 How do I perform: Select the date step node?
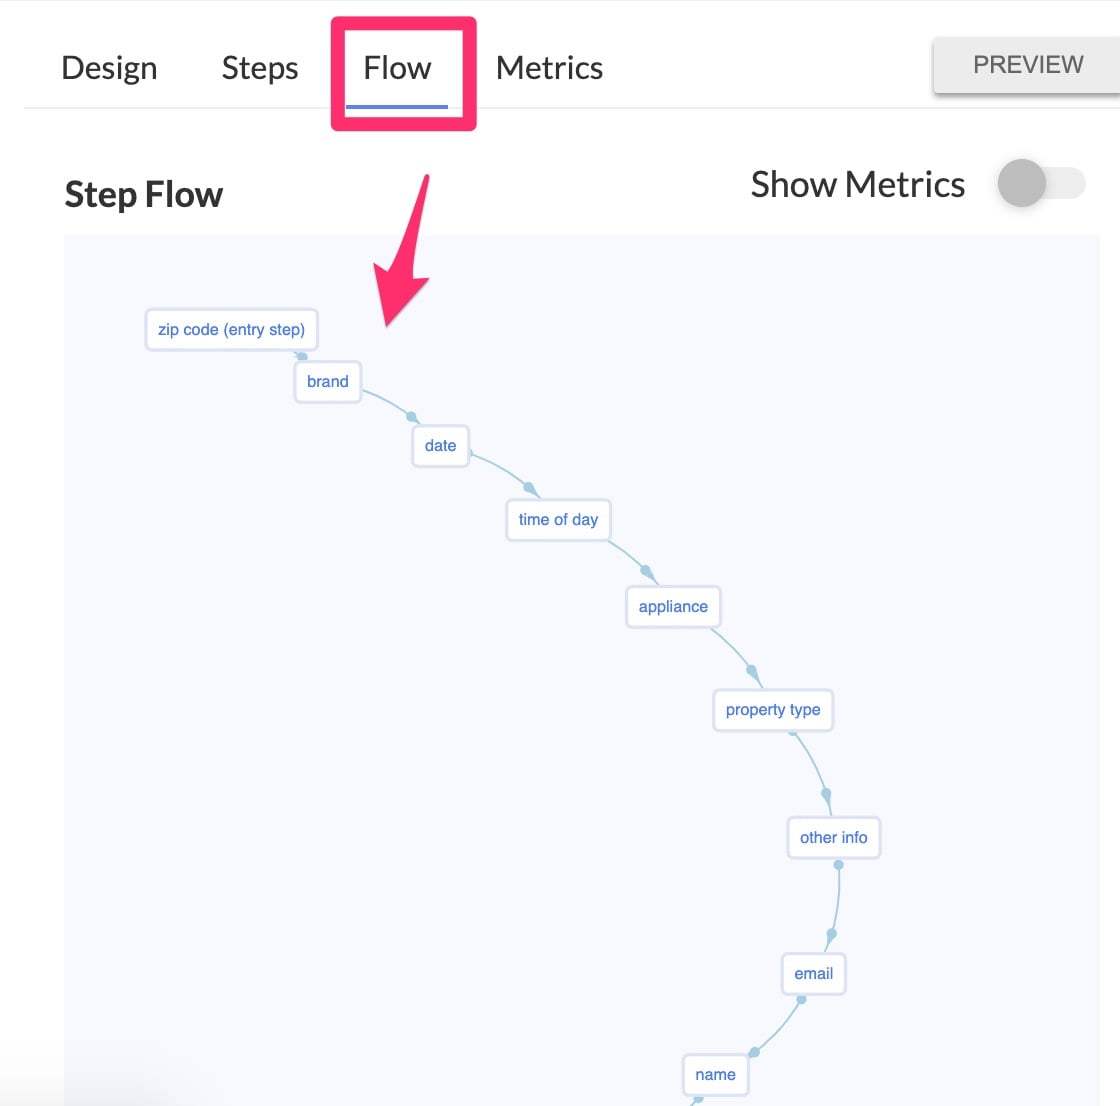coord(440,446)
